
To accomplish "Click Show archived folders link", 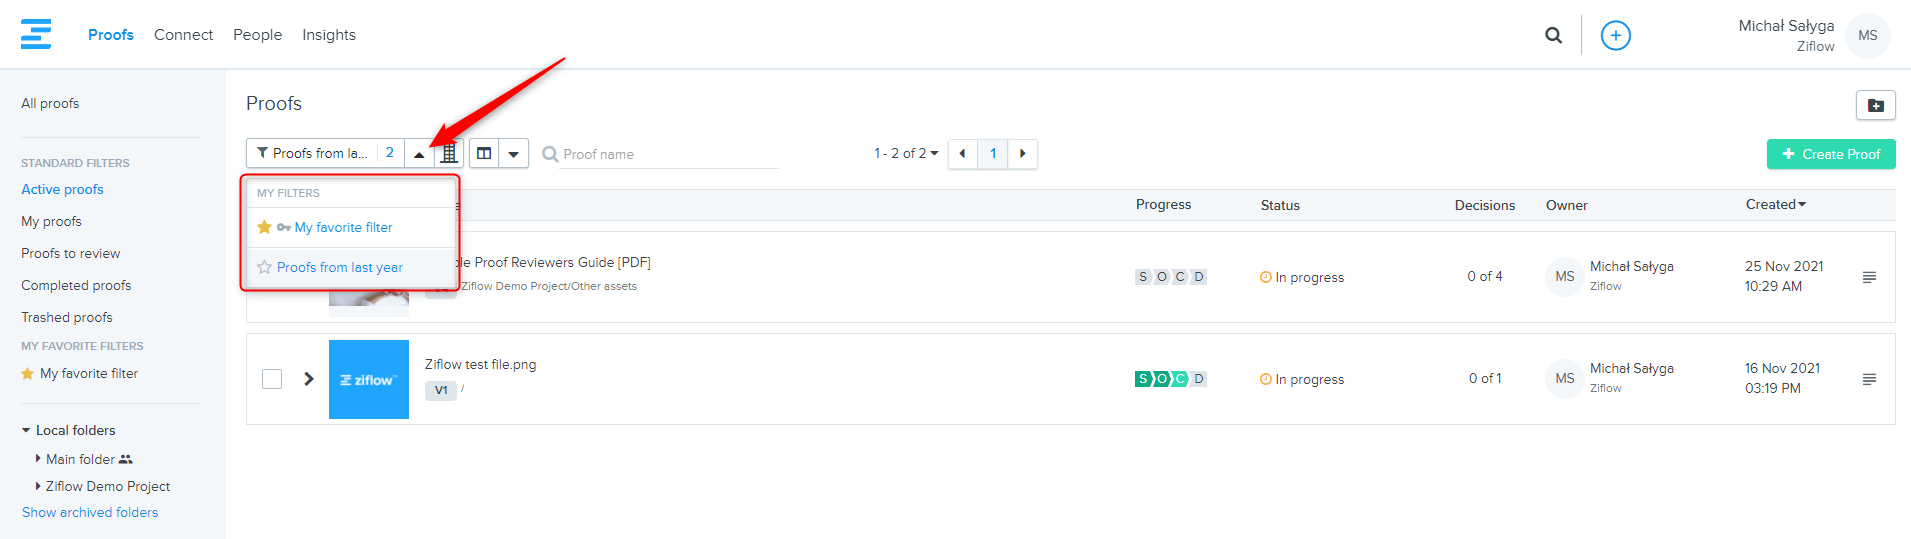I will point(90,512).
